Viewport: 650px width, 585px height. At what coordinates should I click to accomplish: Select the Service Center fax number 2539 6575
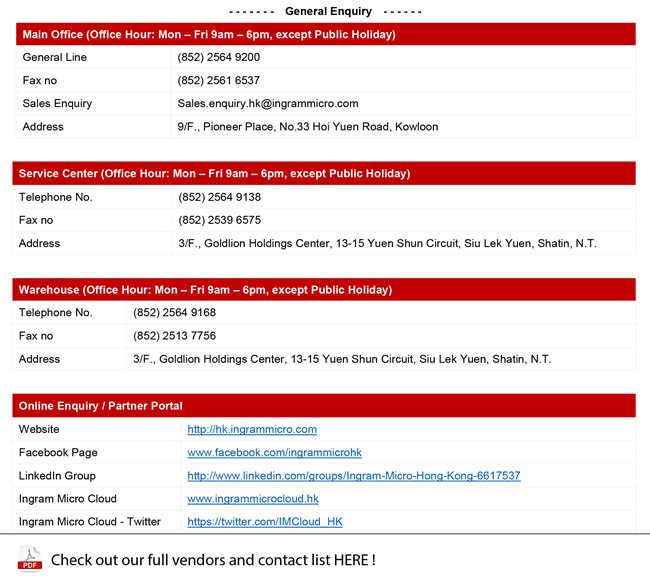(220, 220)
